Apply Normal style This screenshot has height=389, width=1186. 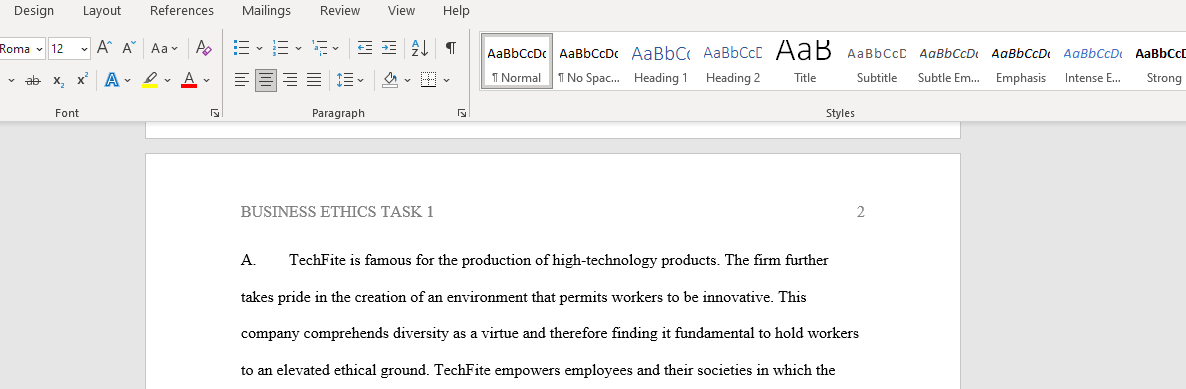click(x=517, y=61)
